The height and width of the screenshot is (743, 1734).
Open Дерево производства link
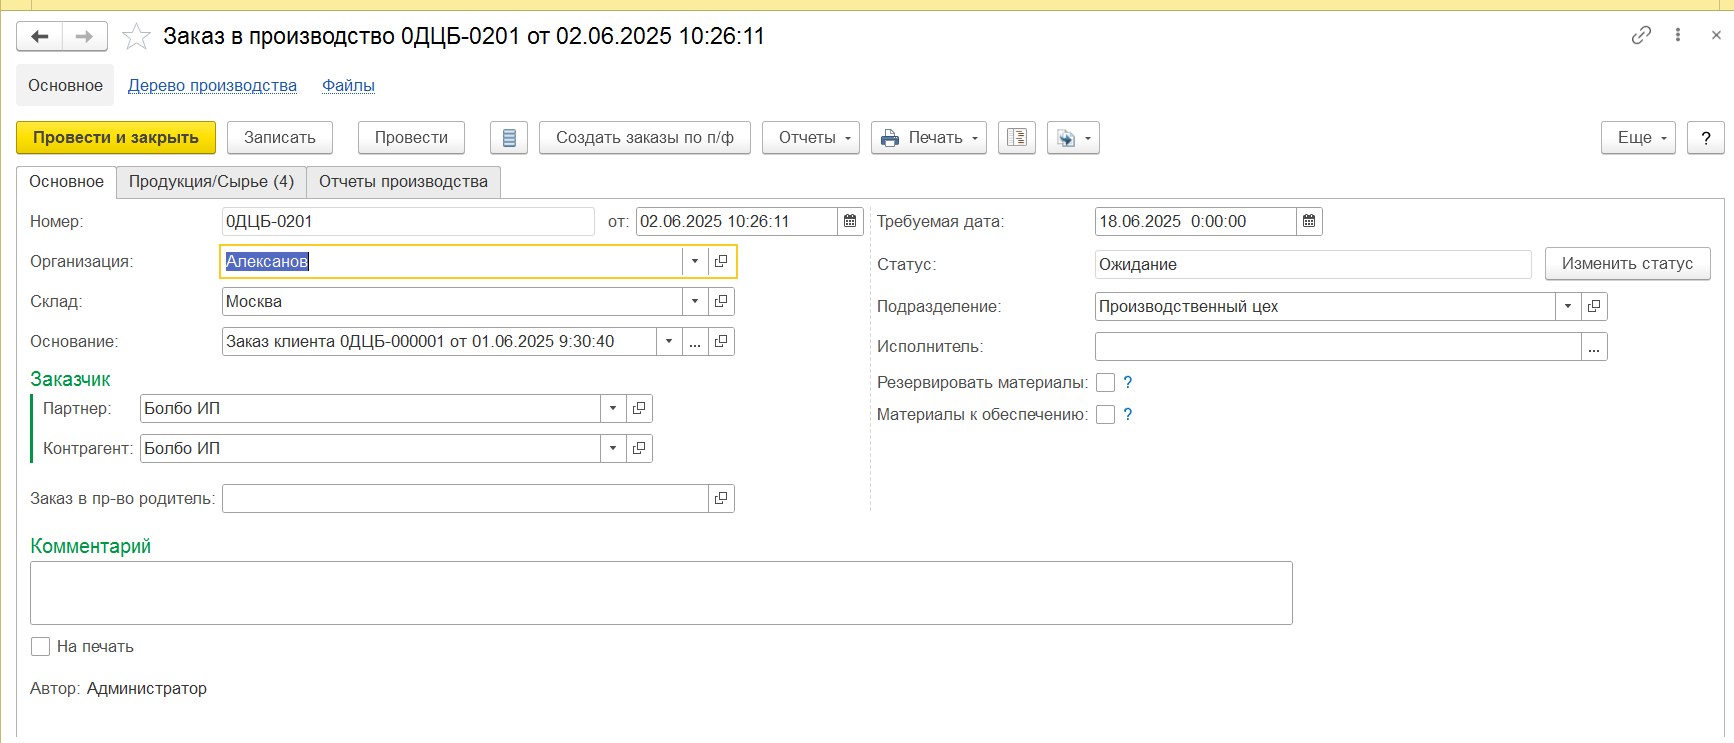pos(212,86)
